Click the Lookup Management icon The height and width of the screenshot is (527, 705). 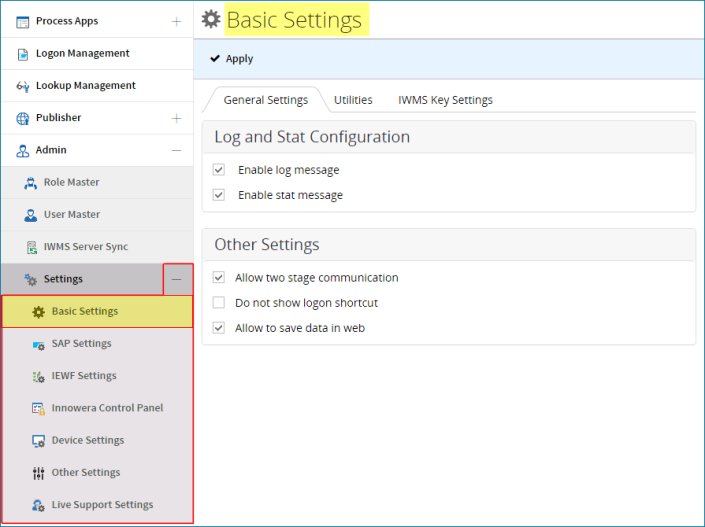click(x=22, y=86)
